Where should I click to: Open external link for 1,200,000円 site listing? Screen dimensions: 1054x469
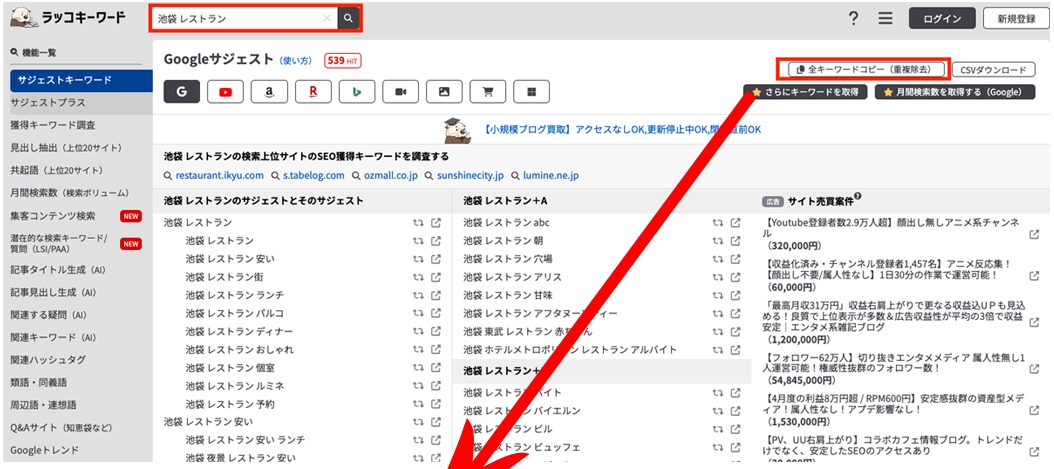[x=1034, y=322]
